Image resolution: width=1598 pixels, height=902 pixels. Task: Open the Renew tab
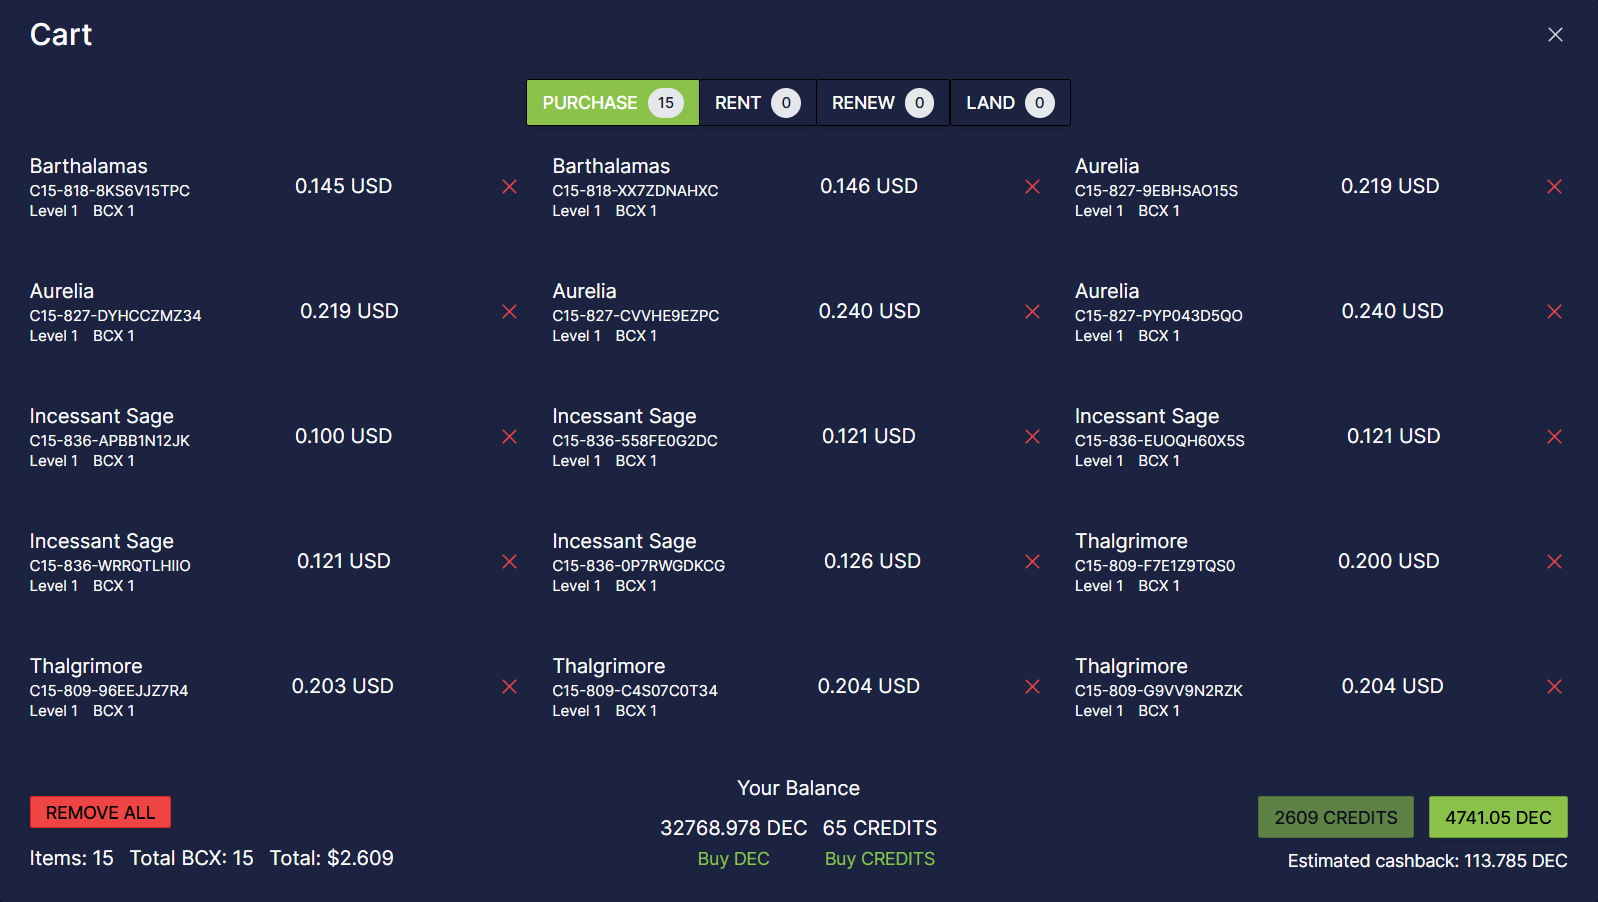882,103
